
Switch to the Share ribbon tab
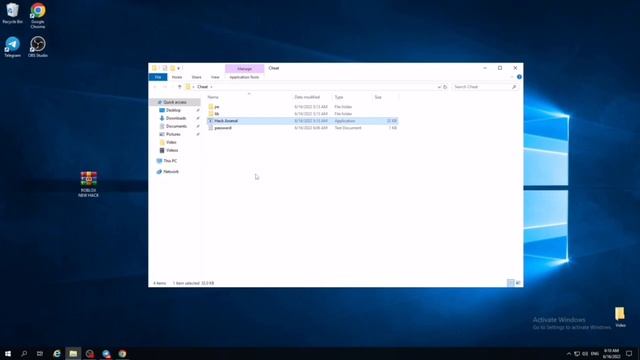(196, 77)
